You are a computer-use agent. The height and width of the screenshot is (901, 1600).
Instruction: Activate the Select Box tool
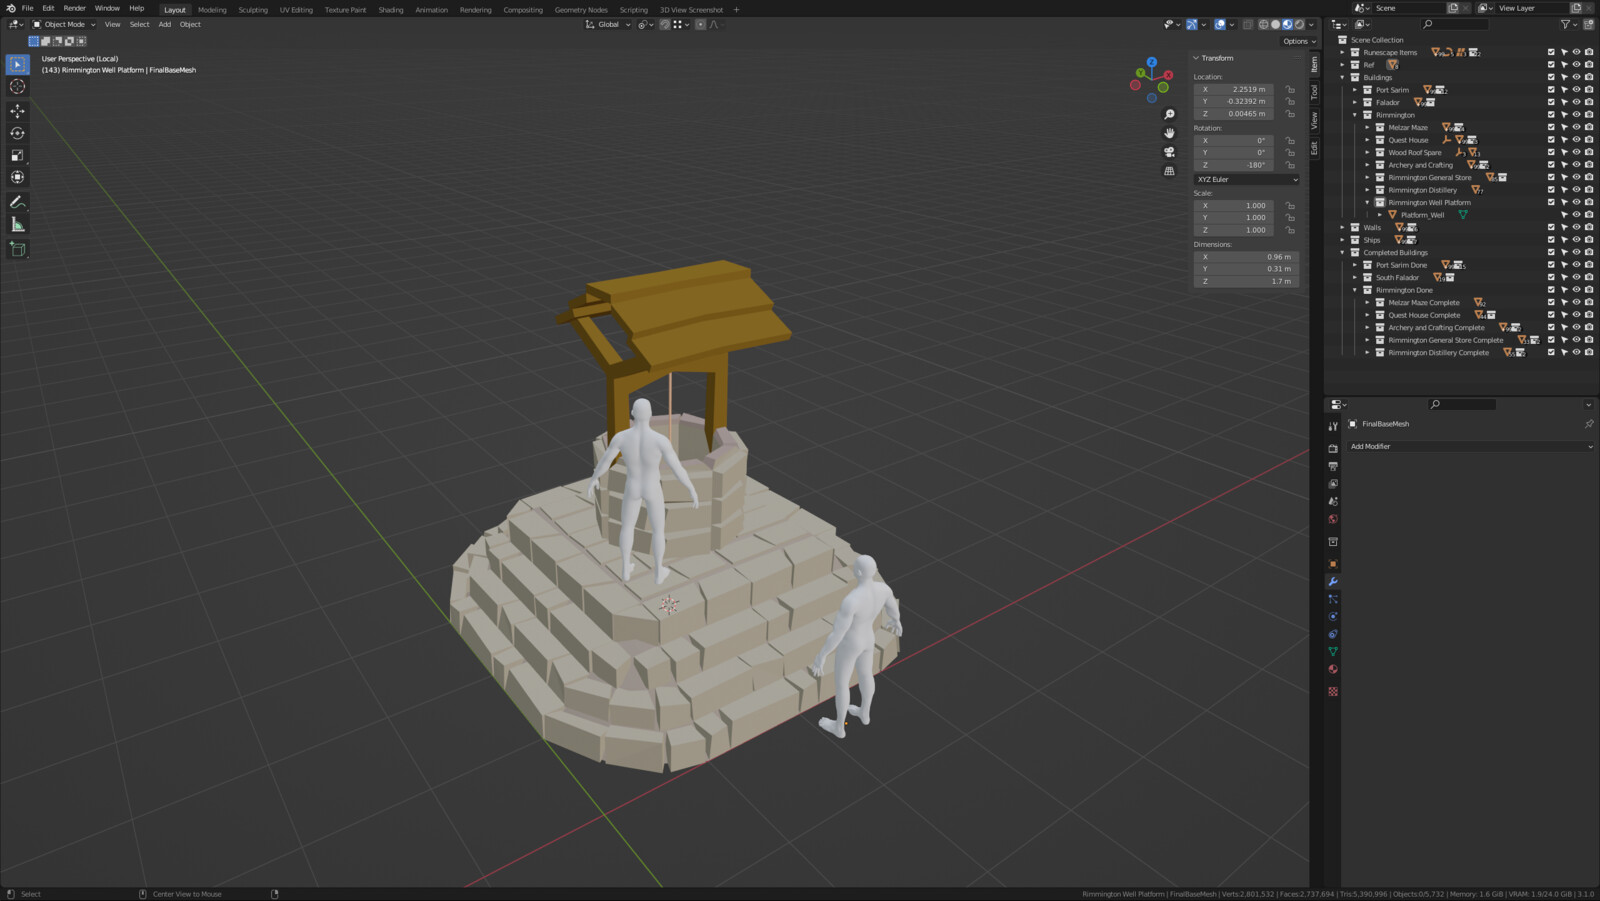[x=17, y=64]
